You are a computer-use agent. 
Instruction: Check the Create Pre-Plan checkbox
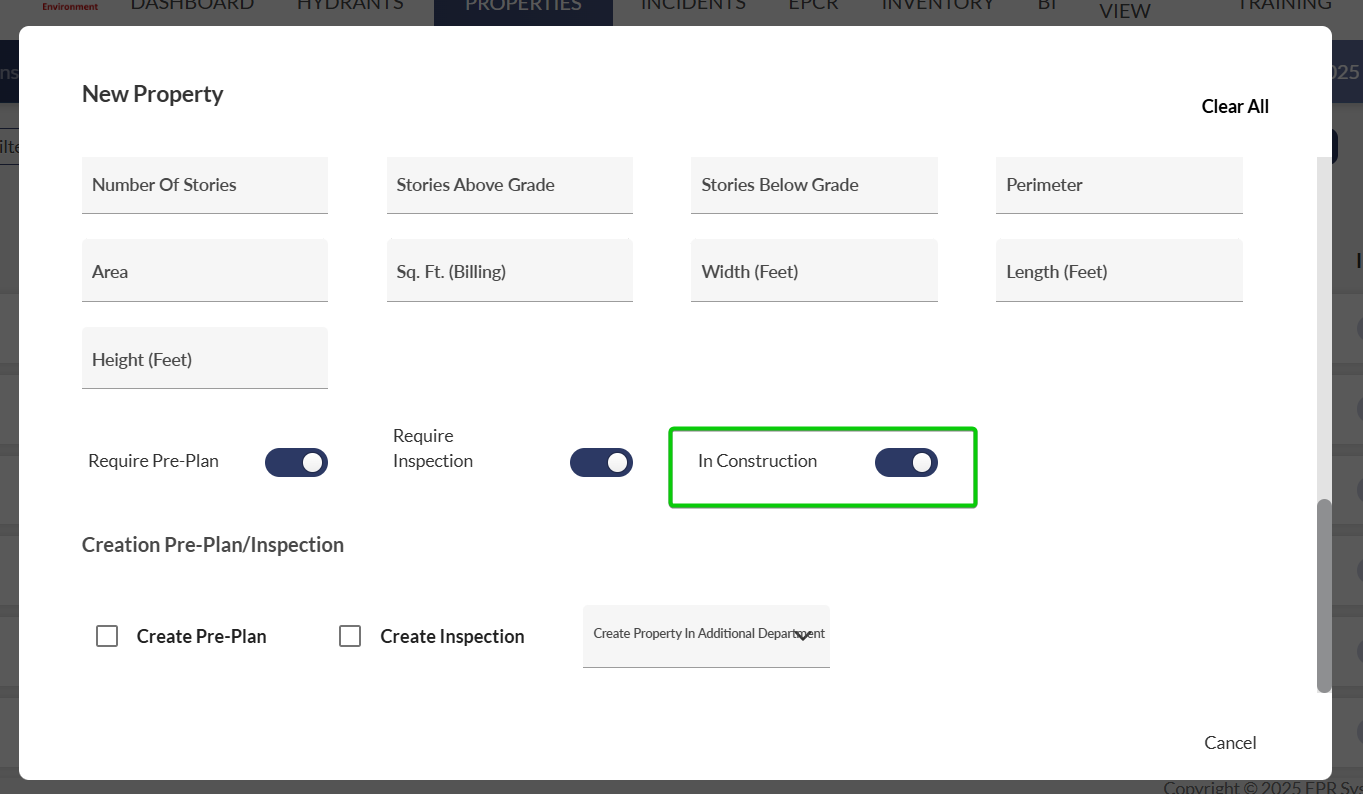(x=107, y=636)
